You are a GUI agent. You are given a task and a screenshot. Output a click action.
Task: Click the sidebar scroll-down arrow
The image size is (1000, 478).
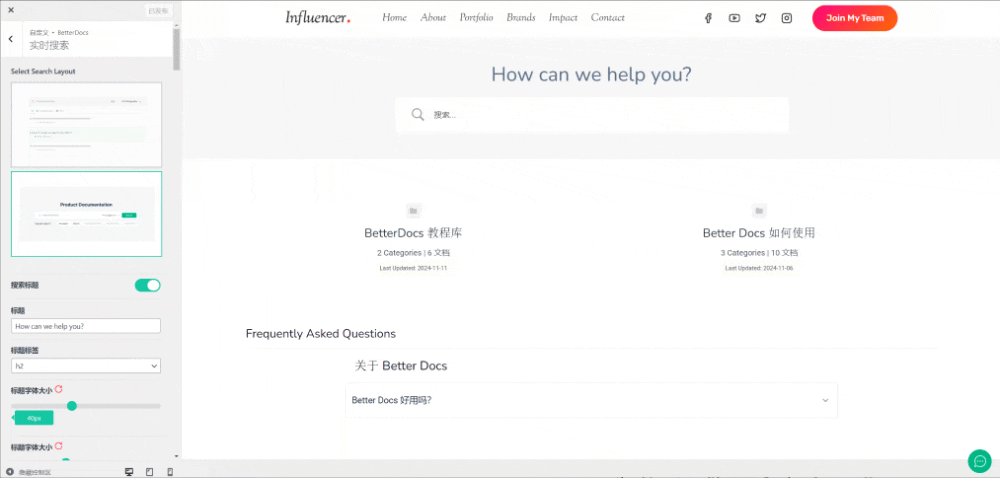pyautogui.click(x=177, y=456)
